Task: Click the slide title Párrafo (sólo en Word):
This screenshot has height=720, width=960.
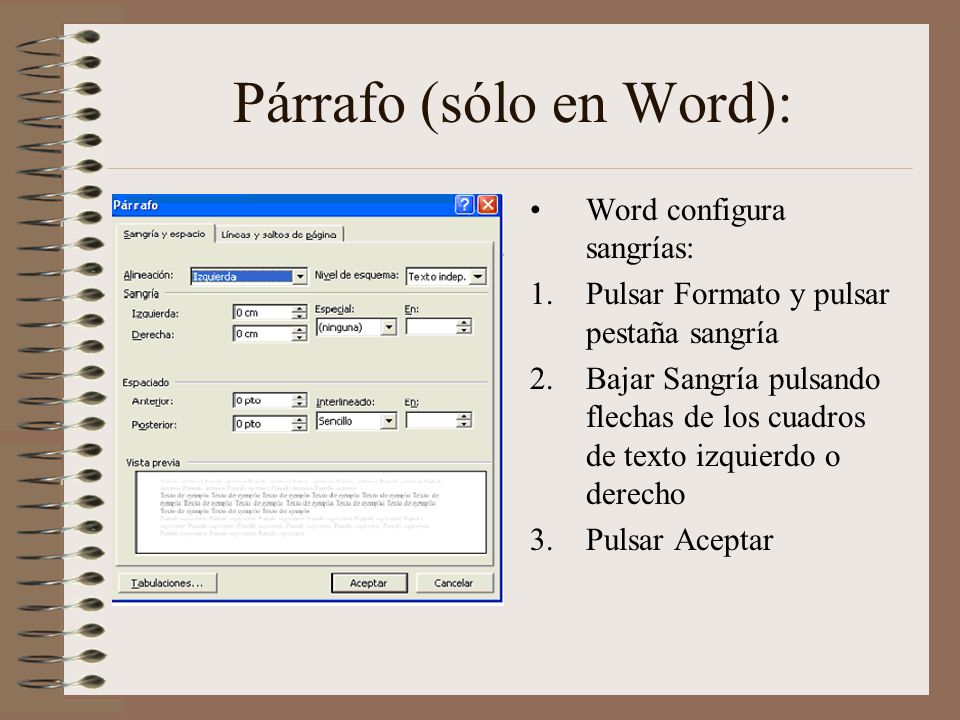Action: [512, 104]
